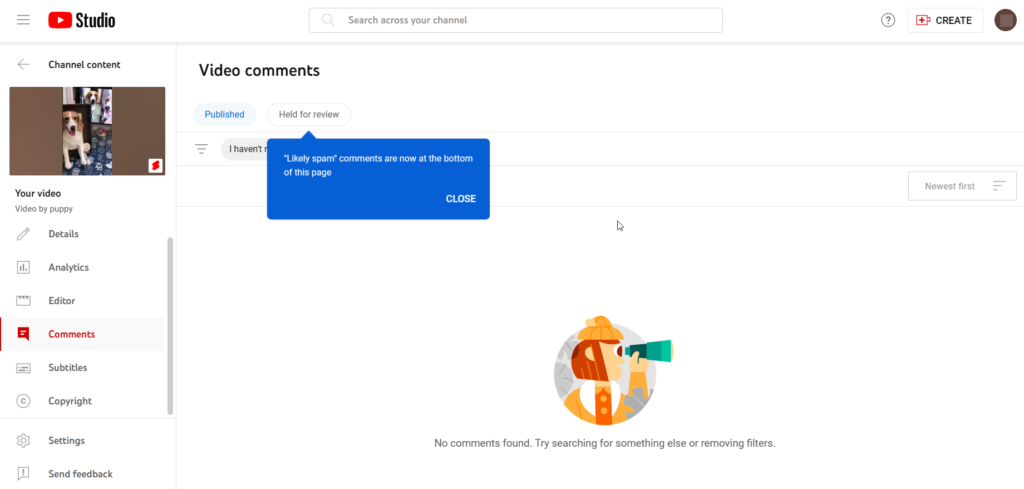The image size is (1024, 489).
Task: Open the Analytics section in the sidebar
Action: coord(68,268)
